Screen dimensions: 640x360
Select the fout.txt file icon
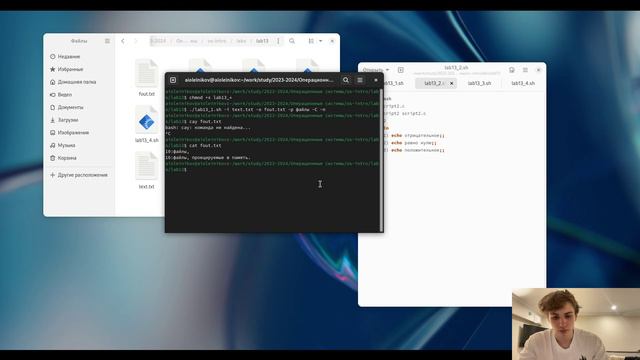pos(147,73)
